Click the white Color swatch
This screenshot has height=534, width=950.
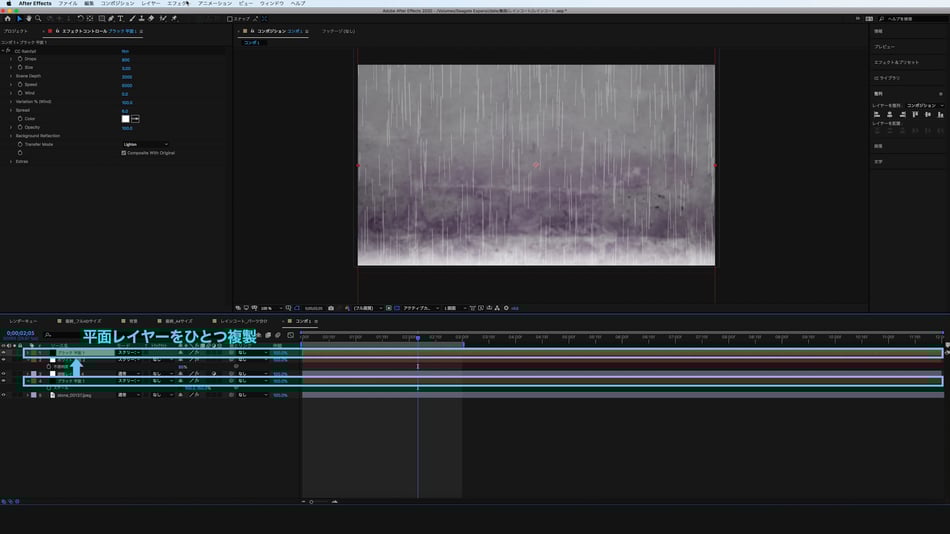coord(126,119)
